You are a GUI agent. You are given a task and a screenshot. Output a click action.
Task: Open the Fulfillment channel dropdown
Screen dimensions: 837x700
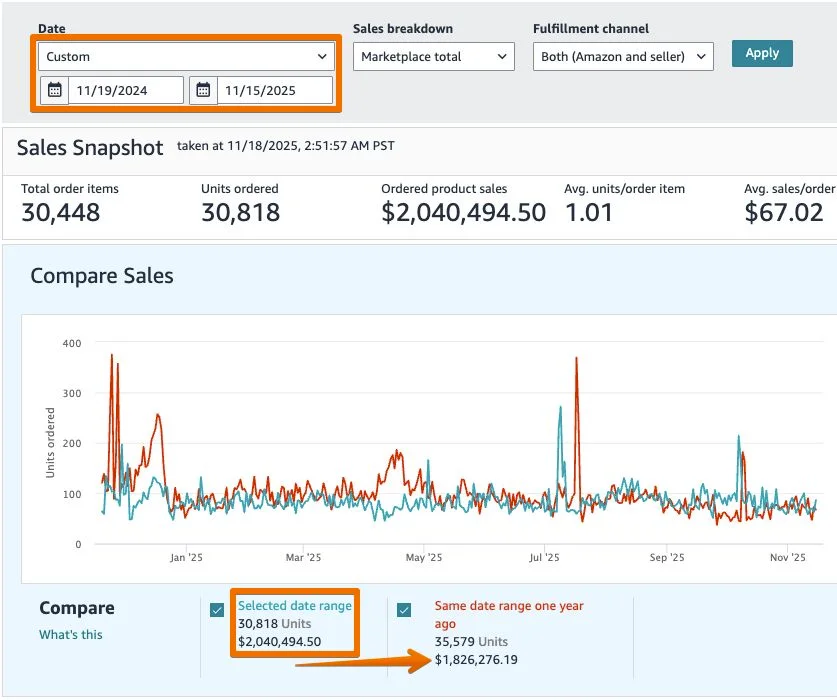coord(622,57)
